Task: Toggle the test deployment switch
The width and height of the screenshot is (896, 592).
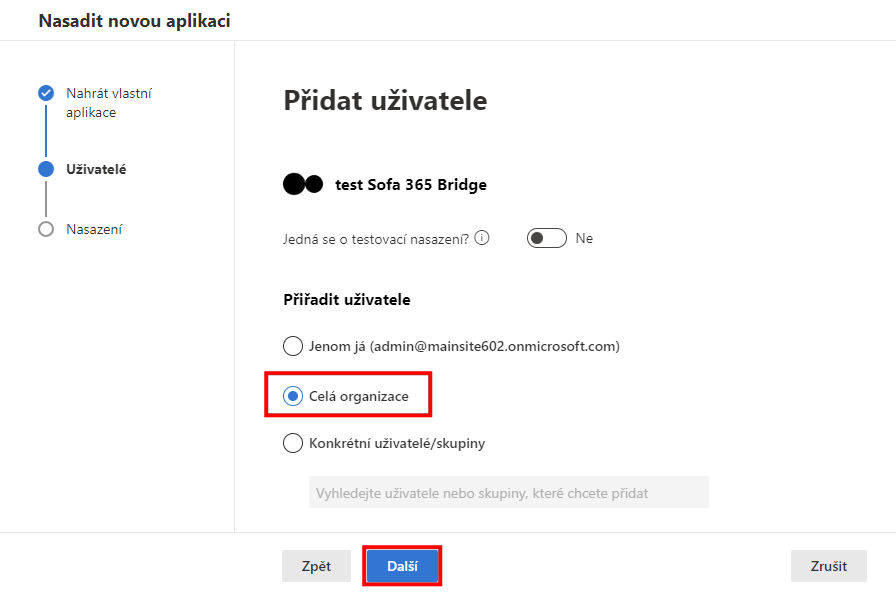Action: (x=547, y=238)
